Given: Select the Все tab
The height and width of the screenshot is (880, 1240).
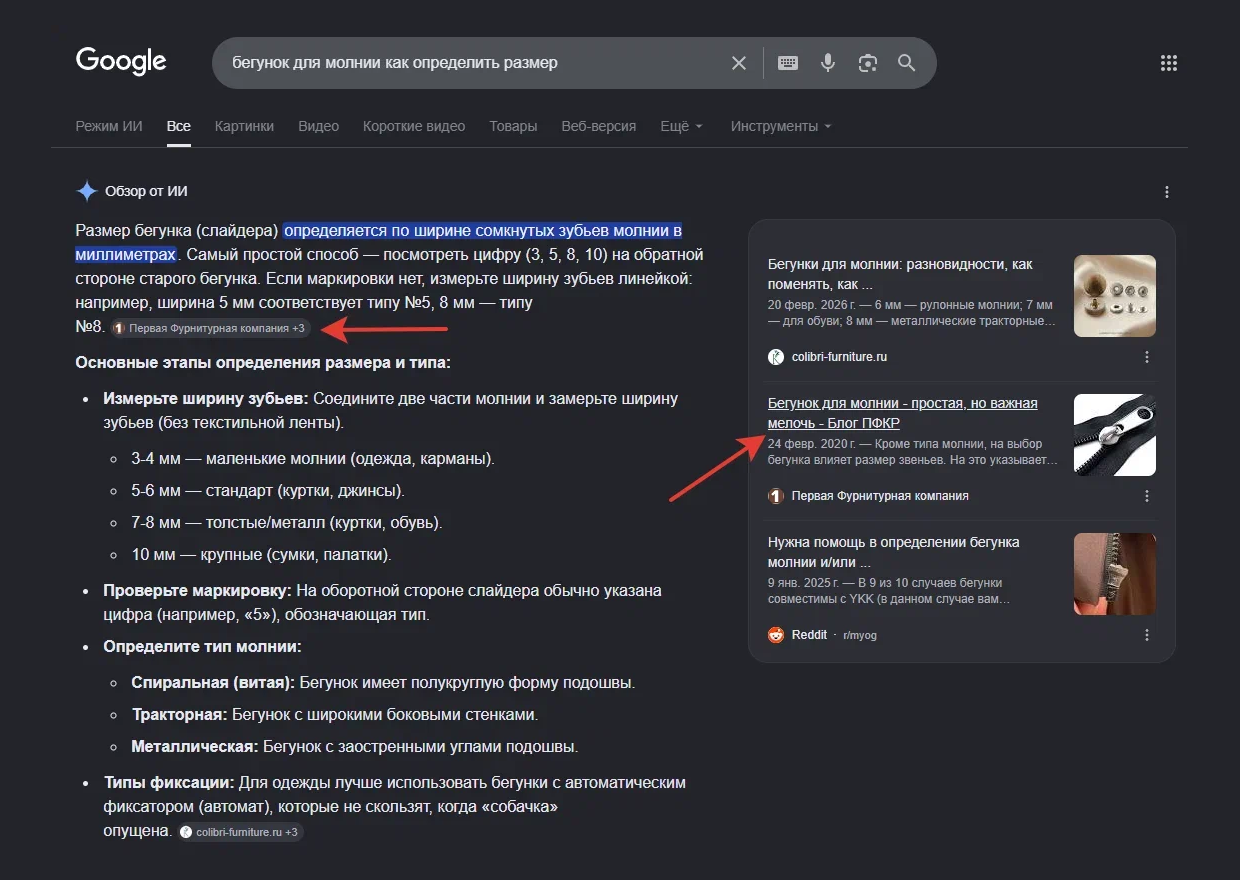Looking at the screenshot, I should [x=179, y=126].
